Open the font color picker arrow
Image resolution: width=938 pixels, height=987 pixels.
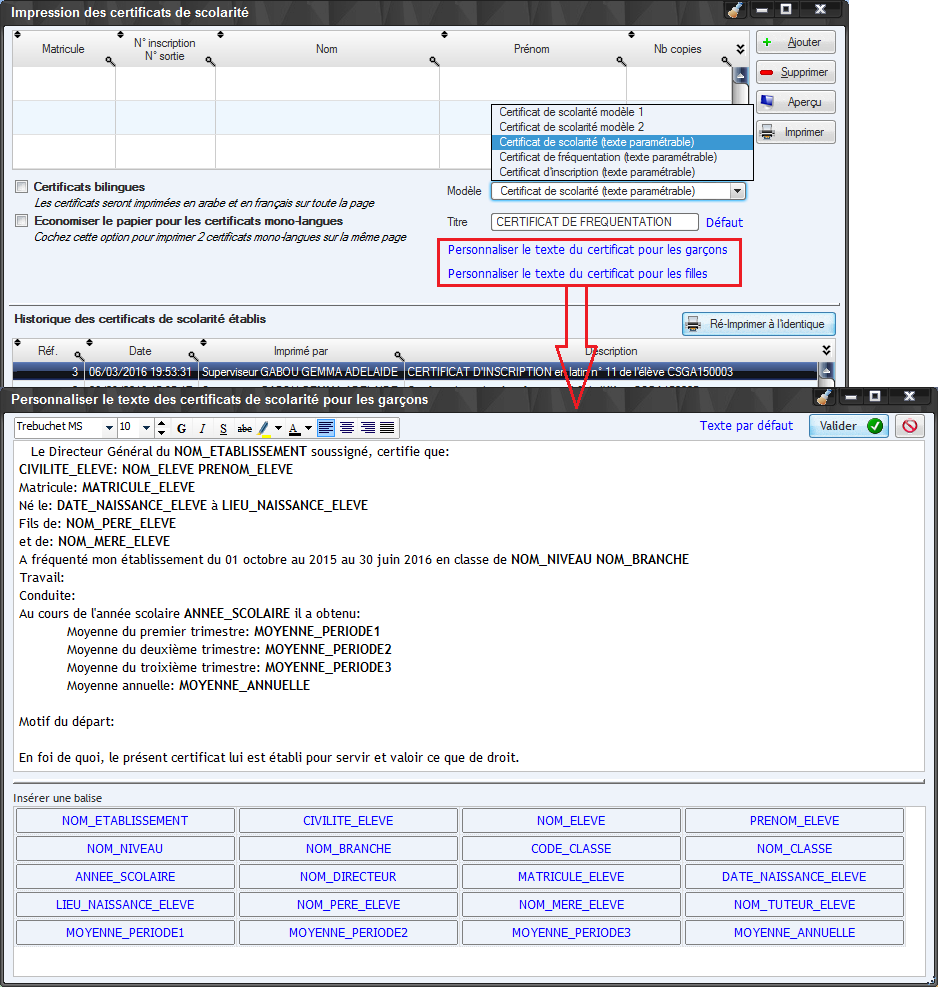309,428
